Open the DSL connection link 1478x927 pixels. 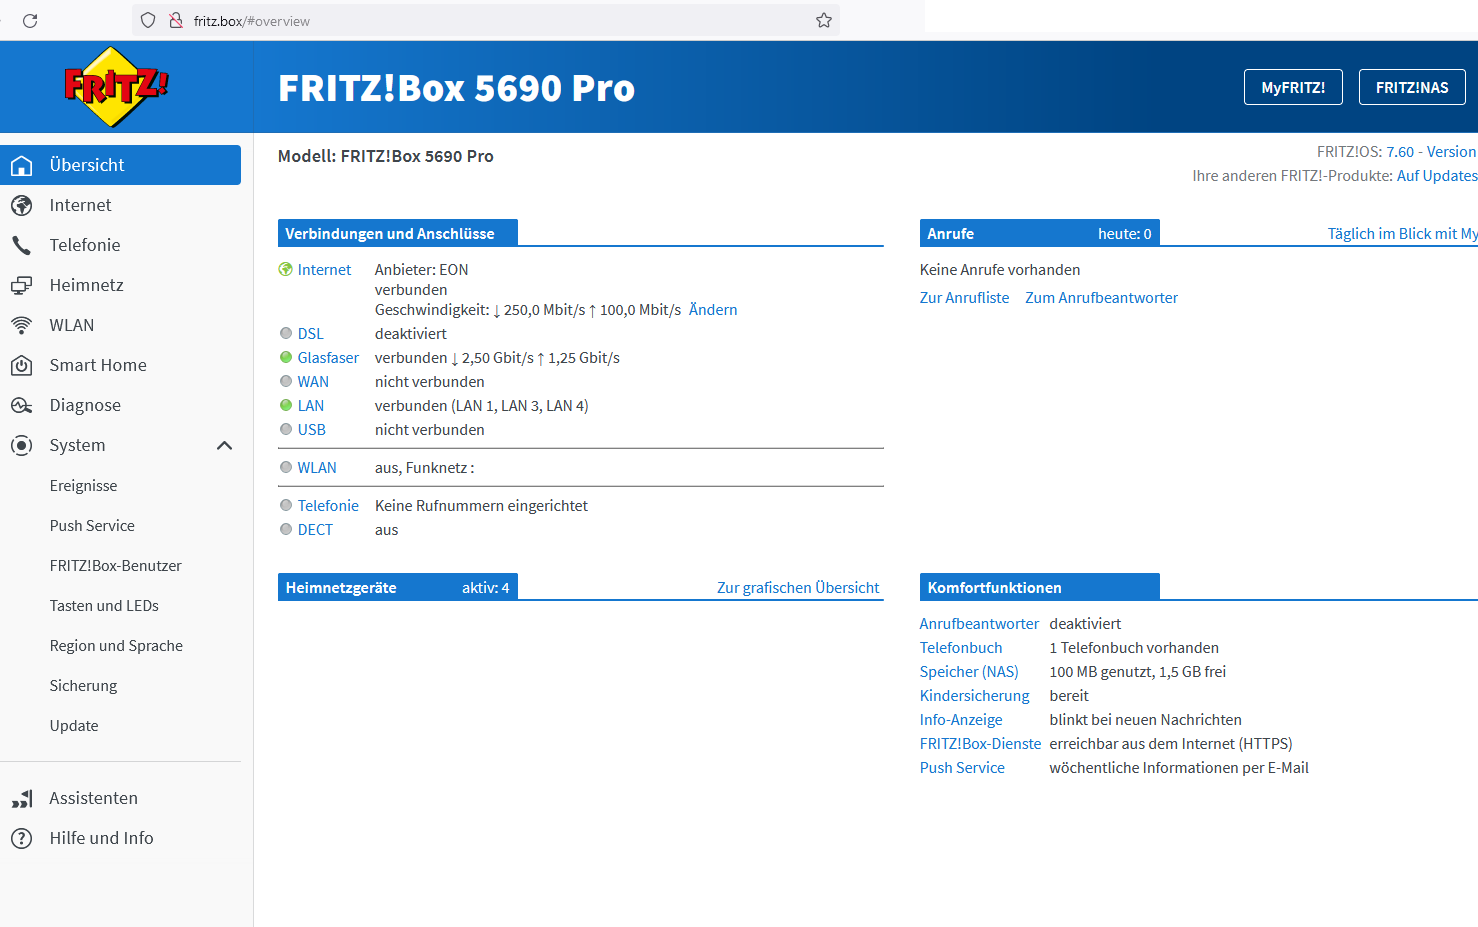click(x=310, y=334)
